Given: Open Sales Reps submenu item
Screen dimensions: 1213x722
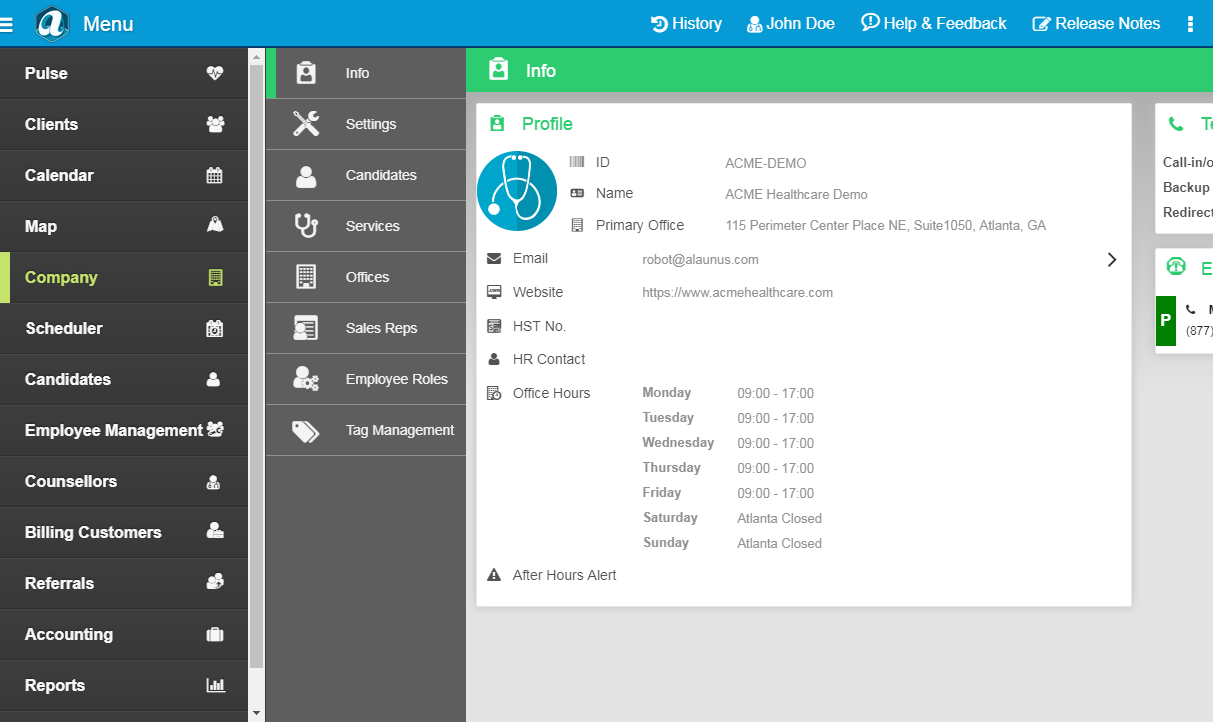Looking at the screenshot, I should pos(366,328).
